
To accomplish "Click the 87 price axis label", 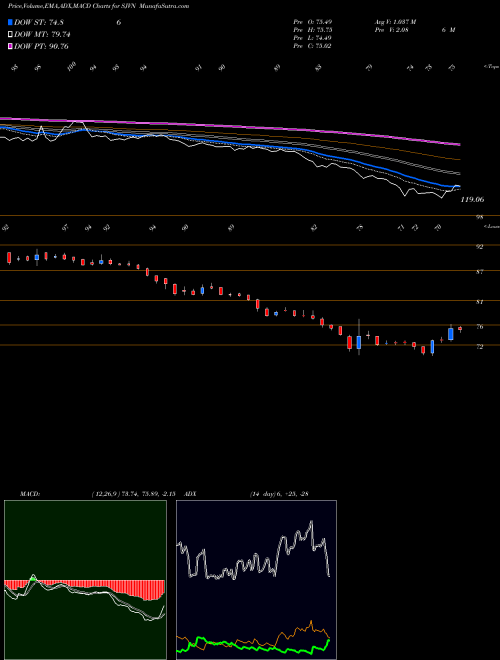I will pos(479,272).
